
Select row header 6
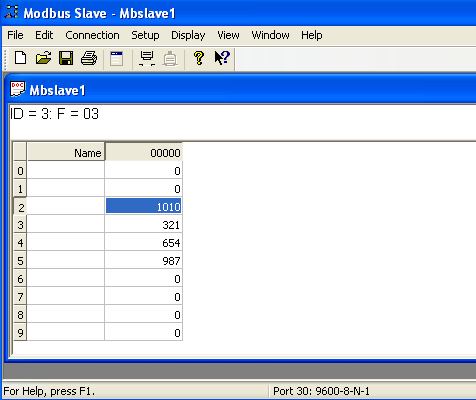tap(20, 278)
